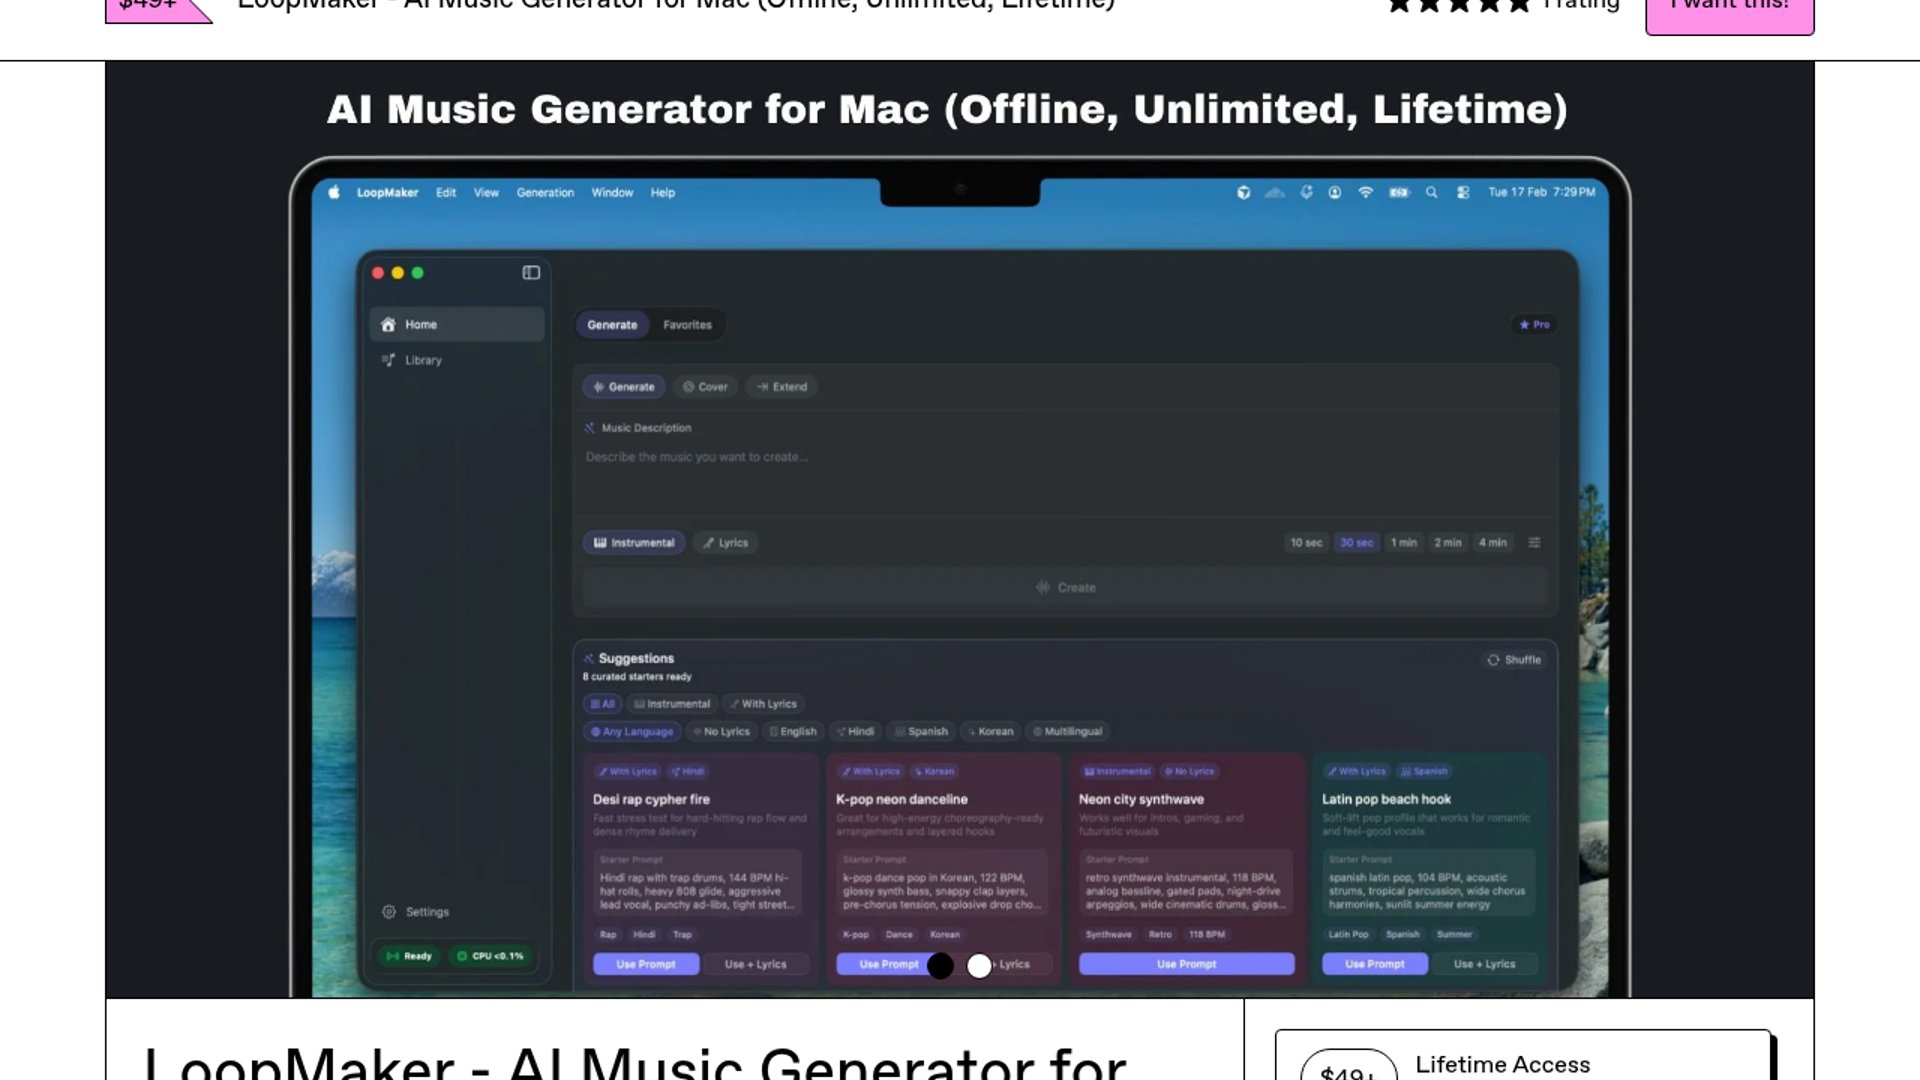This screenshot has height=1080, width=1920.
Task: Select the Cover mode tab
Action: [x=704, y=387]
